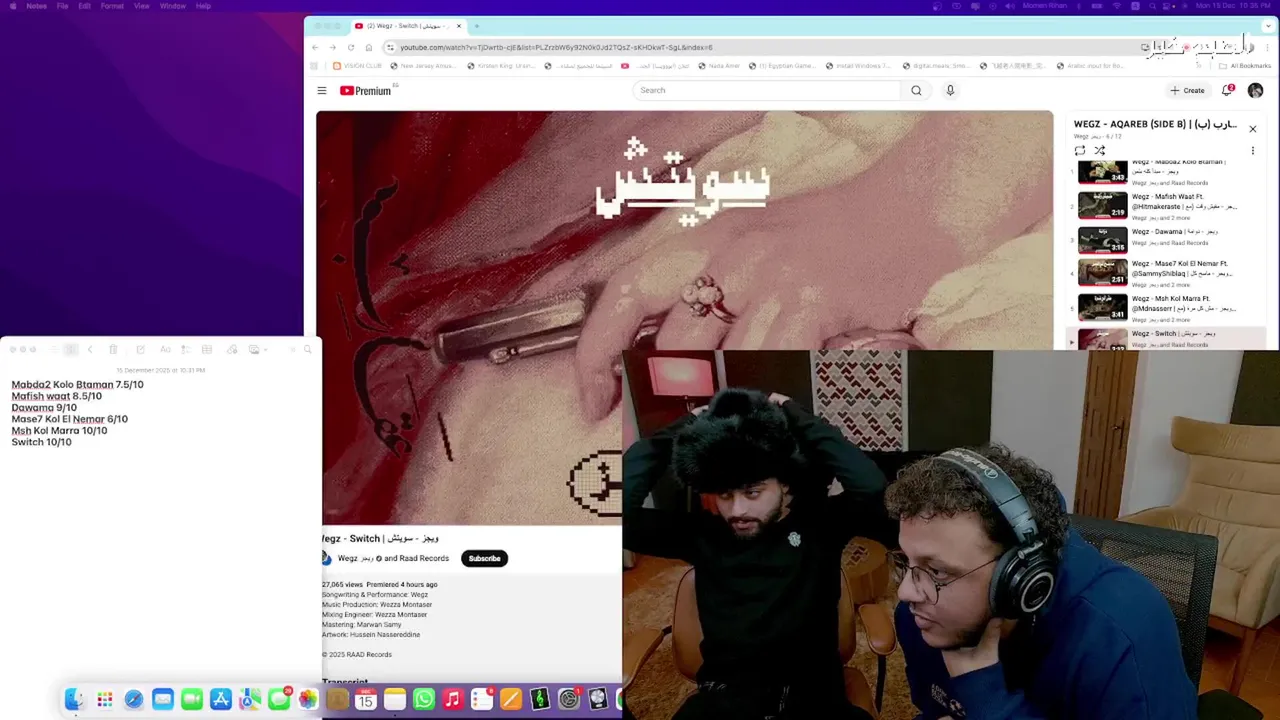Open Finder from the Dock
Screen dimensions: 1280x720
[x=75, y=699]
